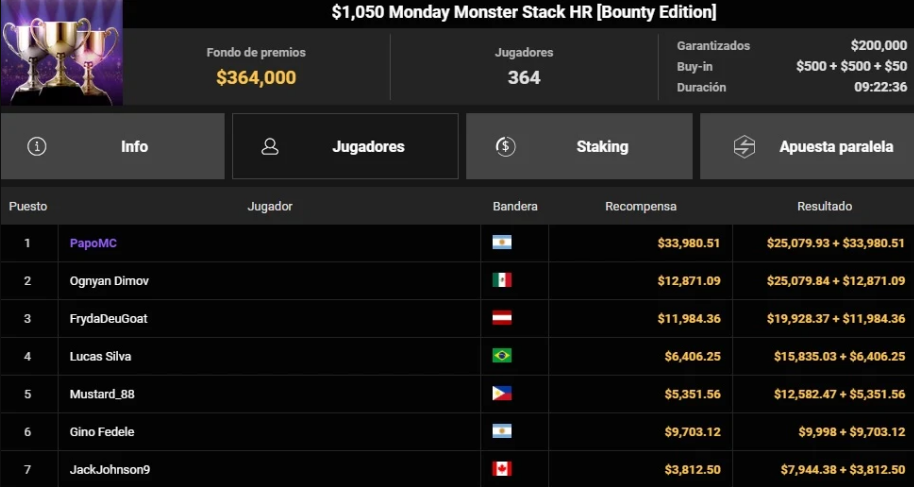Image resolution: width=914 pixels, height=487 pixels.
Task: Switch to the Staking tab
Action: pyautogui.click(x=579, y=146)
